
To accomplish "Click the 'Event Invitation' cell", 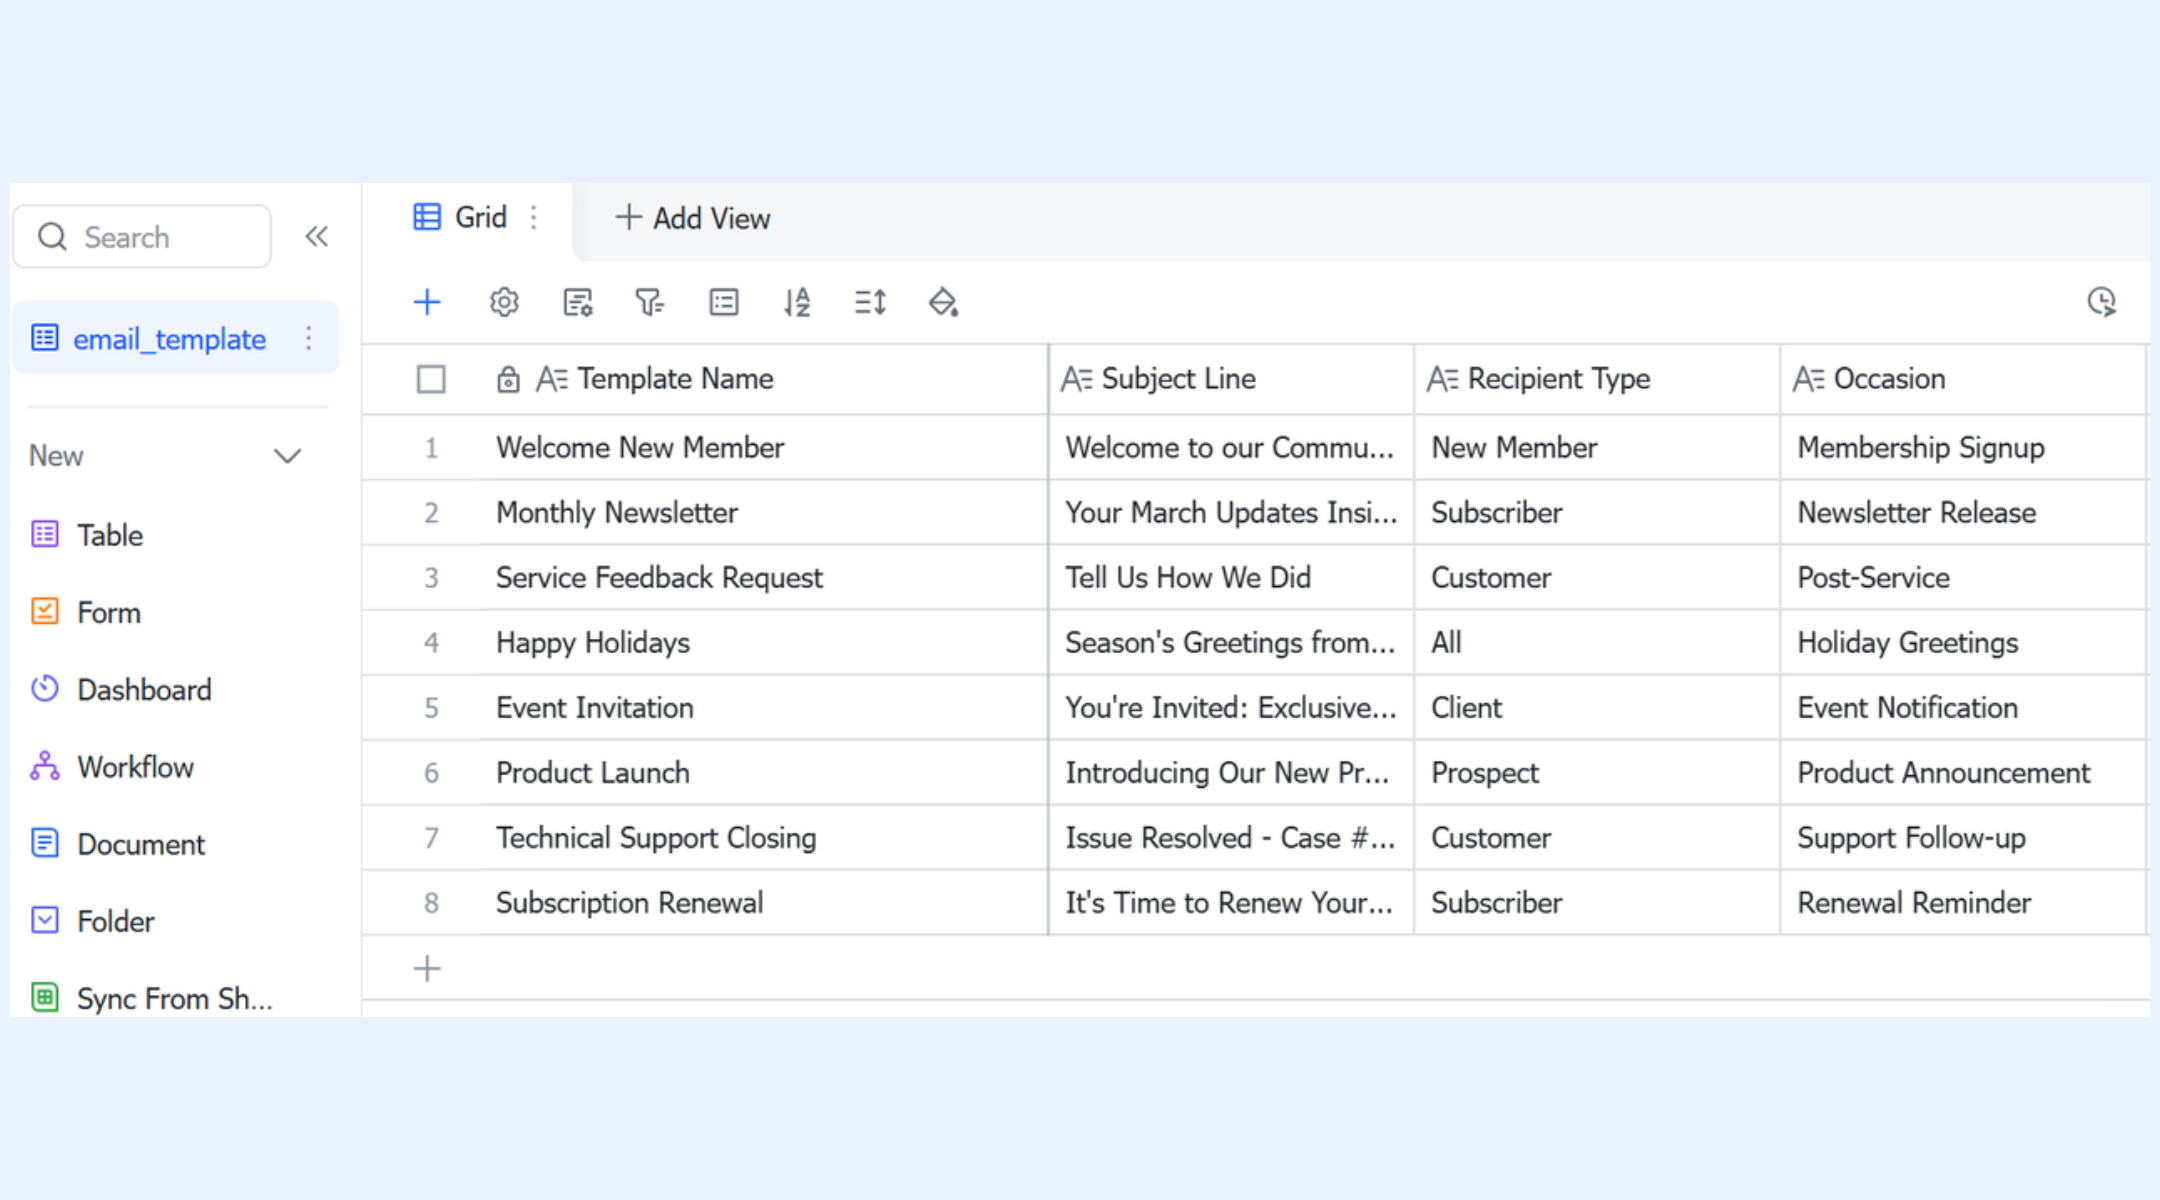I will [764, 707].
